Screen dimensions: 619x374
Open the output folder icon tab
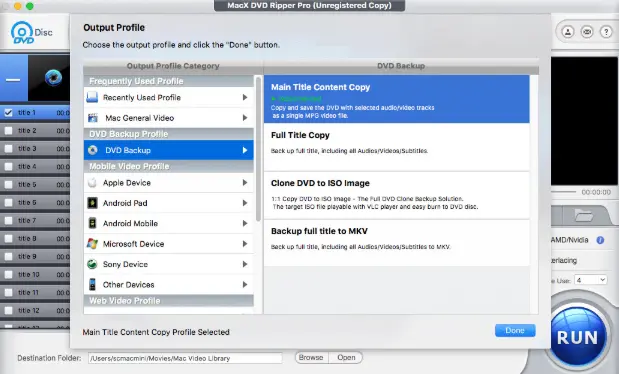[584, 216]
